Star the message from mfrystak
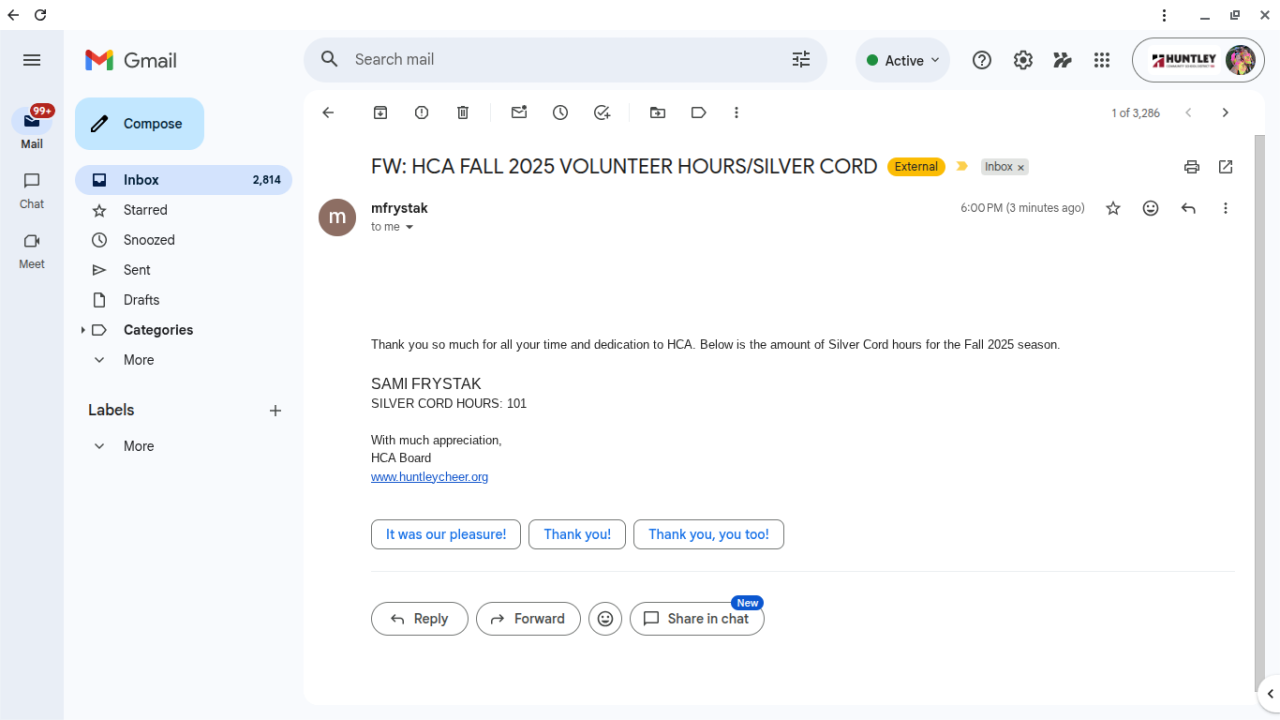The height and width of the screenshot is (720, 1280). click(x=1113, y=208)
